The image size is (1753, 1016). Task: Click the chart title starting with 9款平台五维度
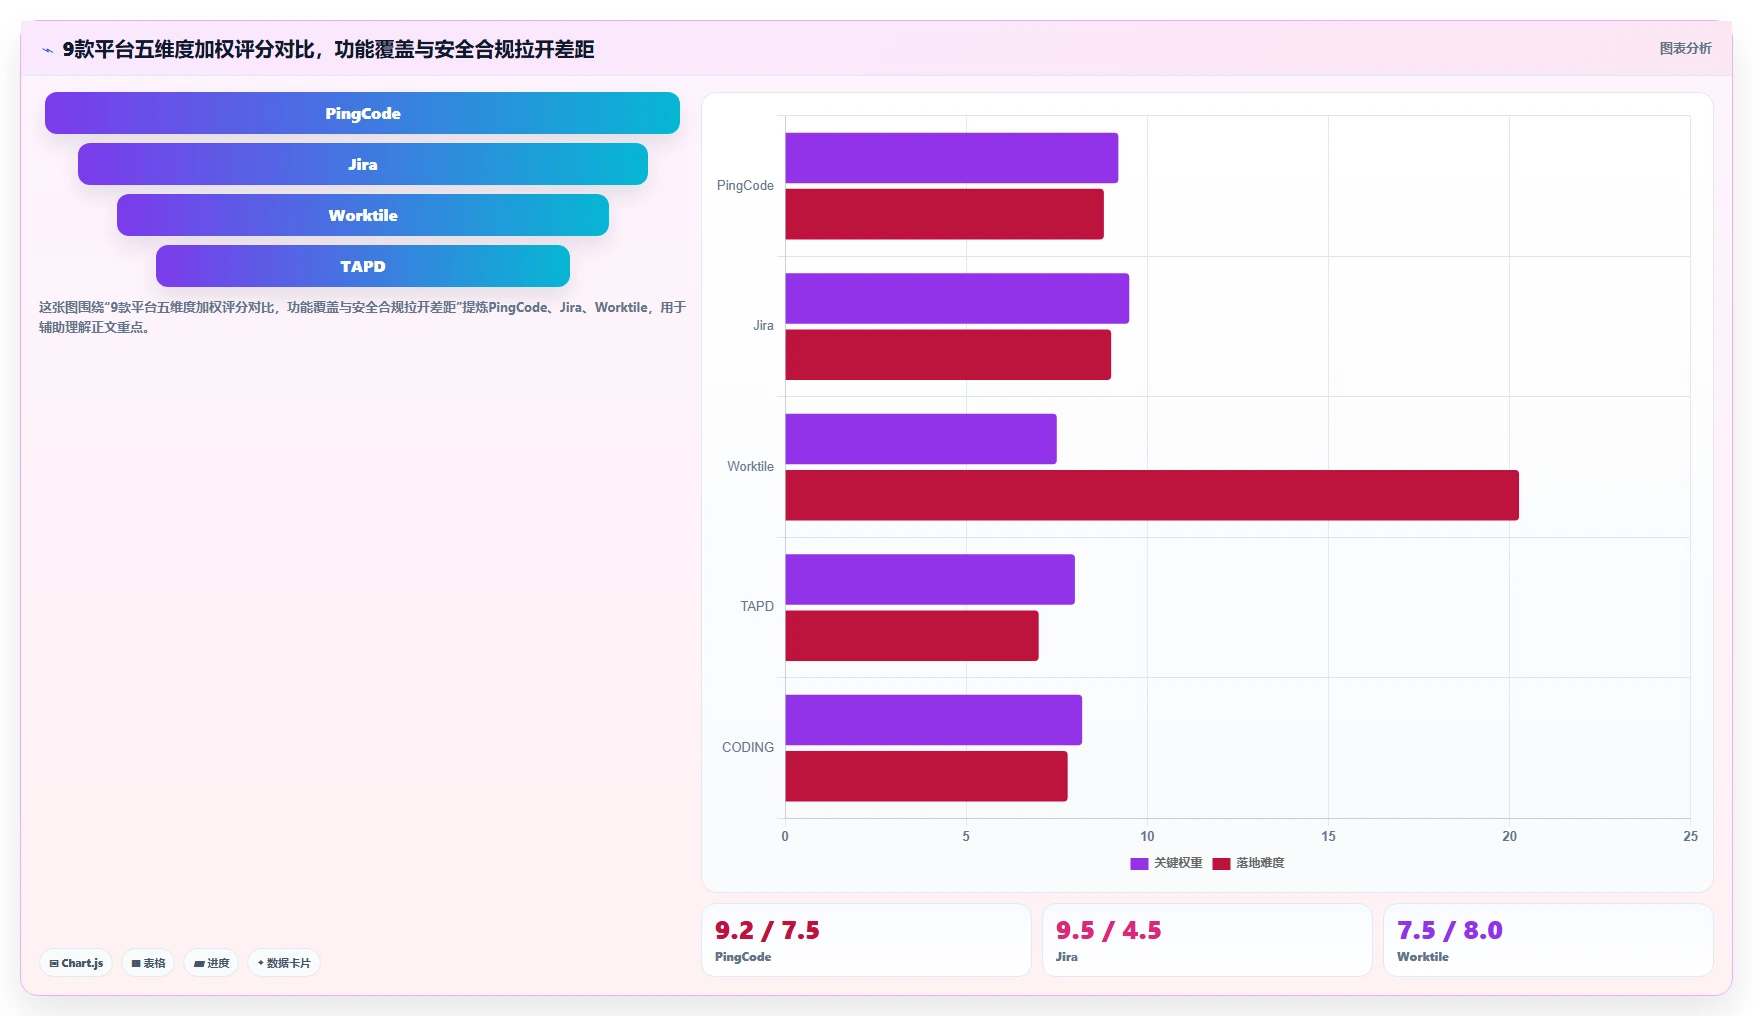tap(328, 50)
